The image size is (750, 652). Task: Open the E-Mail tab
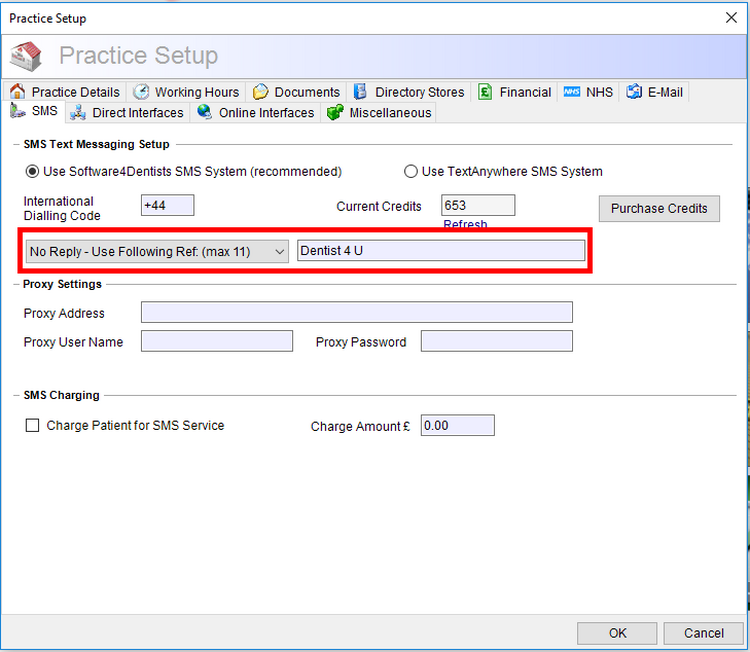pos(655,92)
